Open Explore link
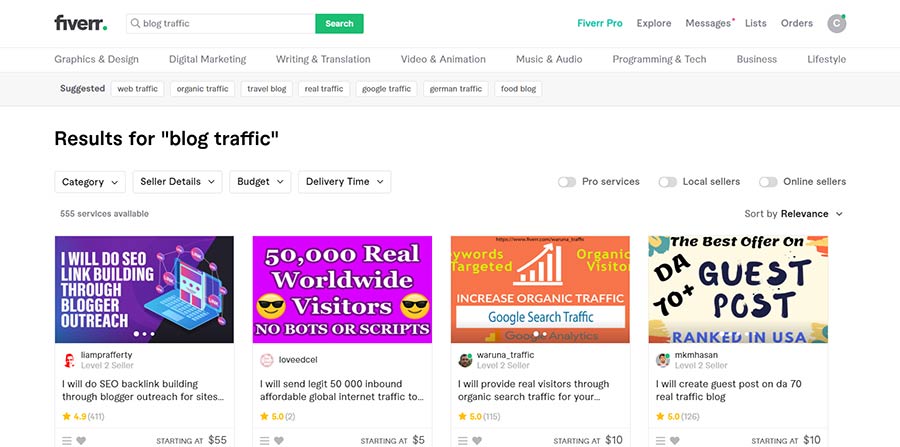This screenshot has height=447, width=900. (654, 24)
